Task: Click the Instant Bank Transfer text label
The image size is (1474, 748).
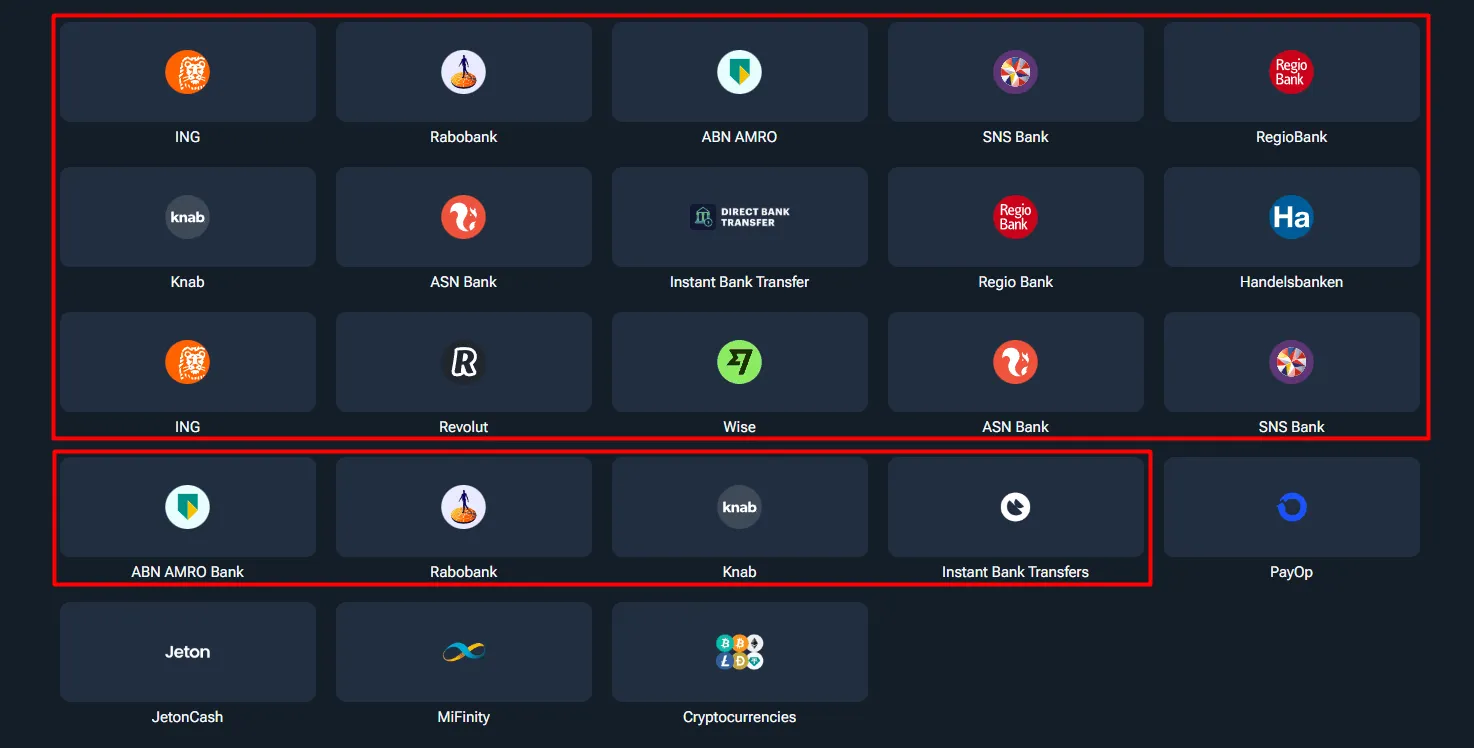Action: (x=739, y=282)
